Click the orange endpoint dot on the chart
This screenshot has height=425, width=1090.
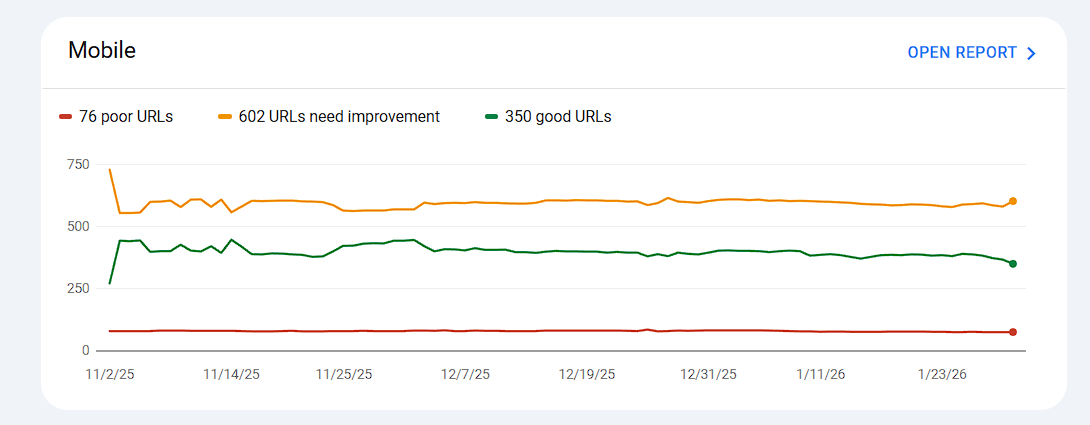tap(1013, 201)
